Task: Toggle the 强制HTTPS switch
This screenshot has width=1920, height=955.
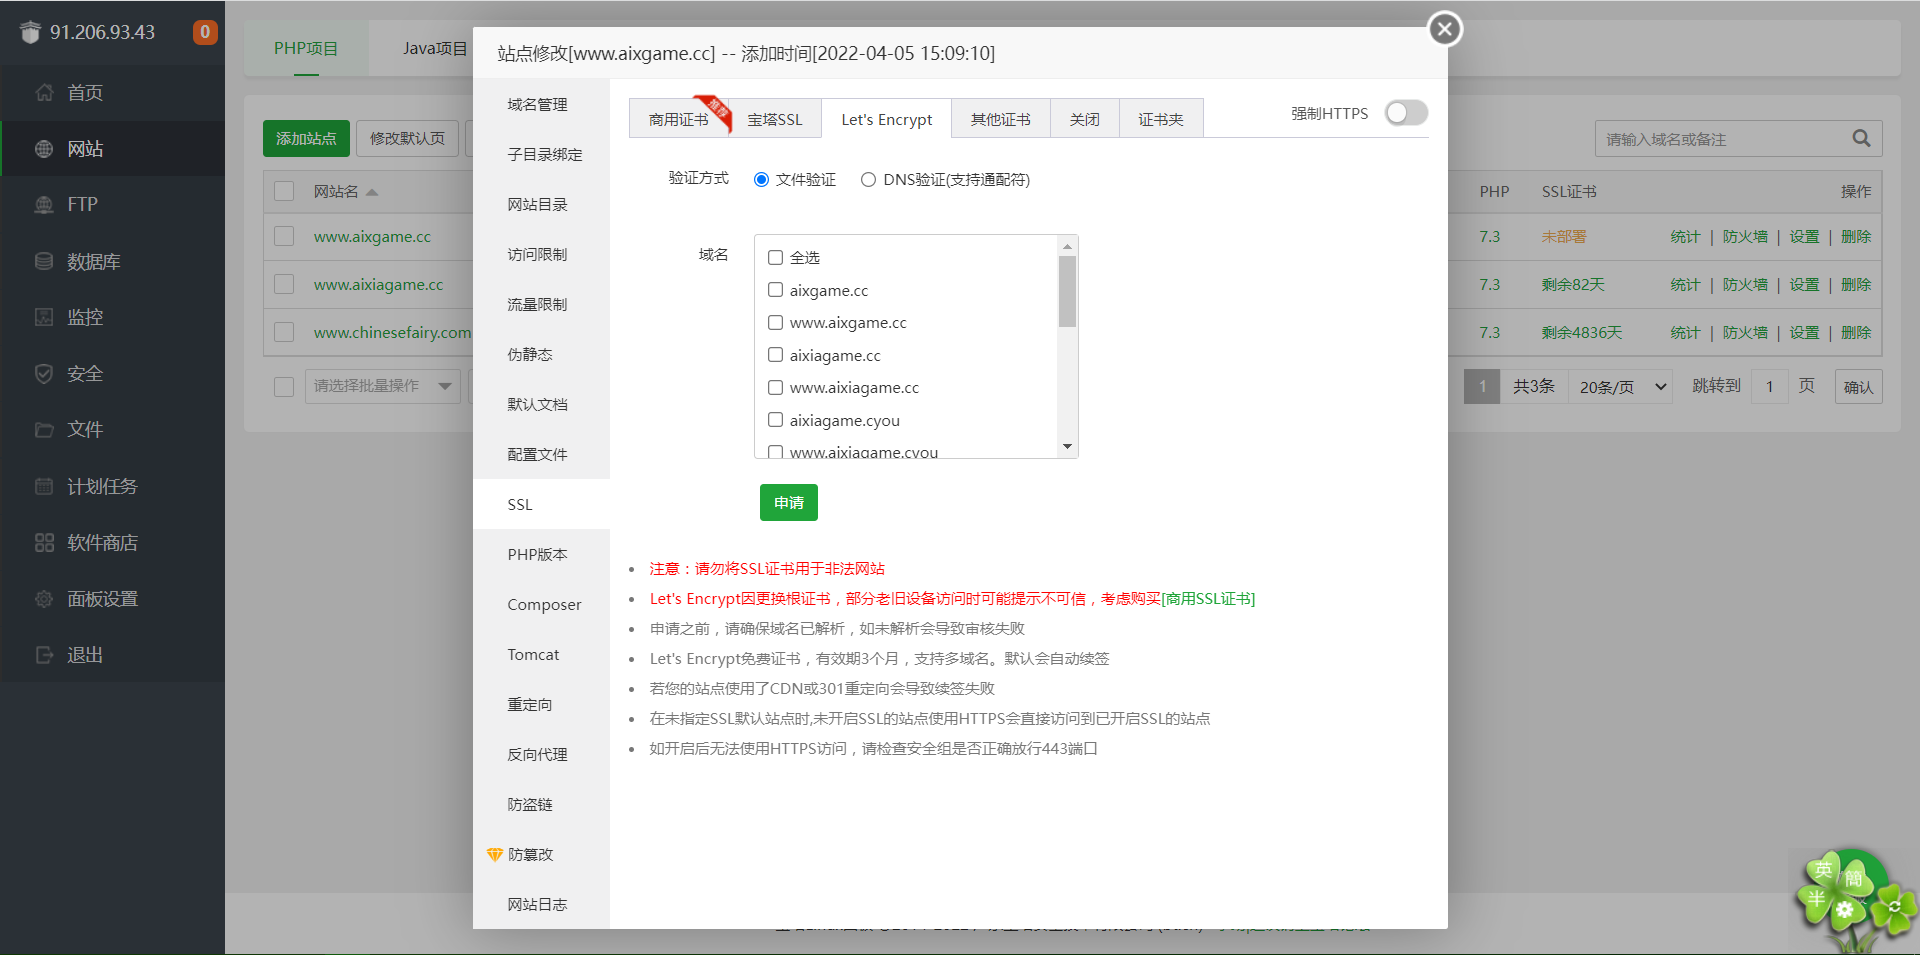Action: tap(1406, 113)
